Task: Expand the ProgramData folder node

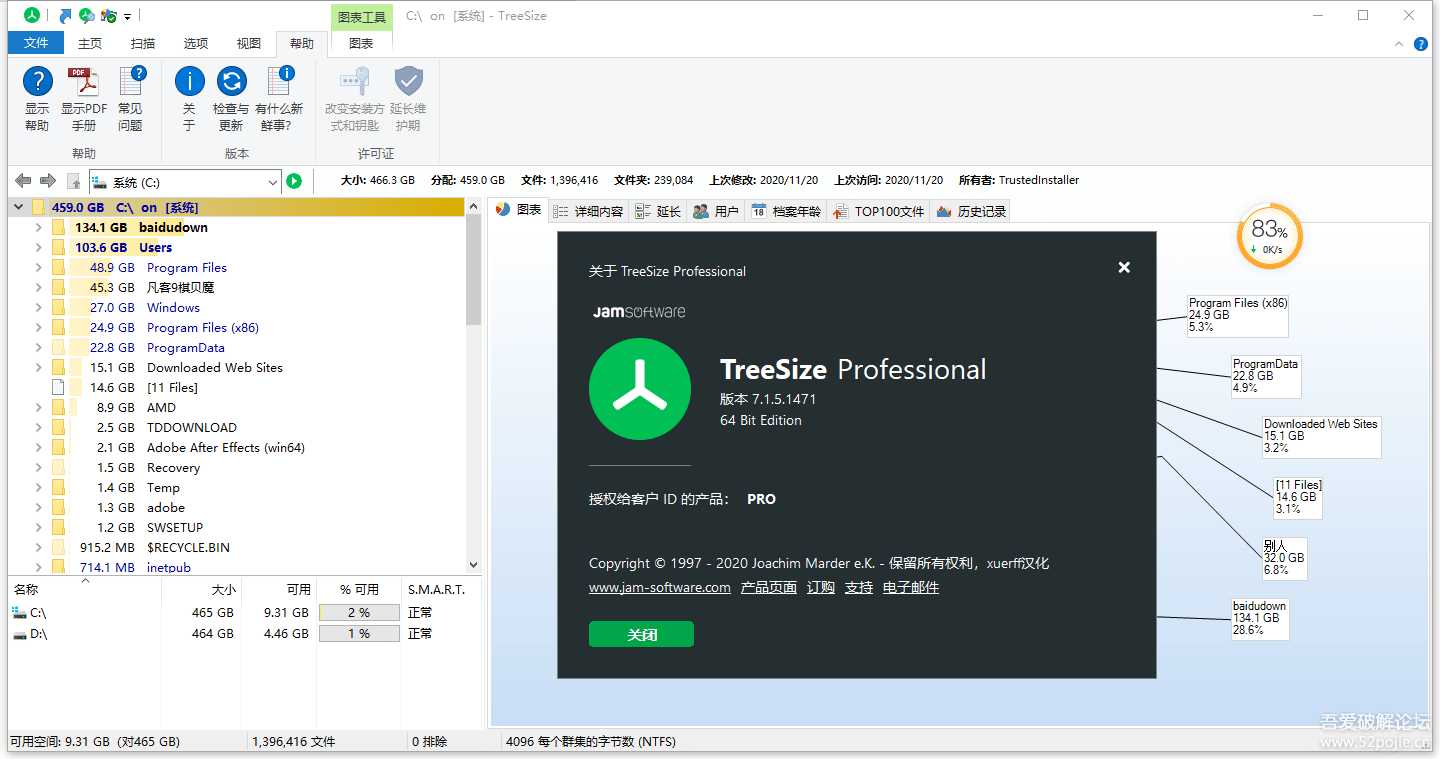Action: point(38,347)
